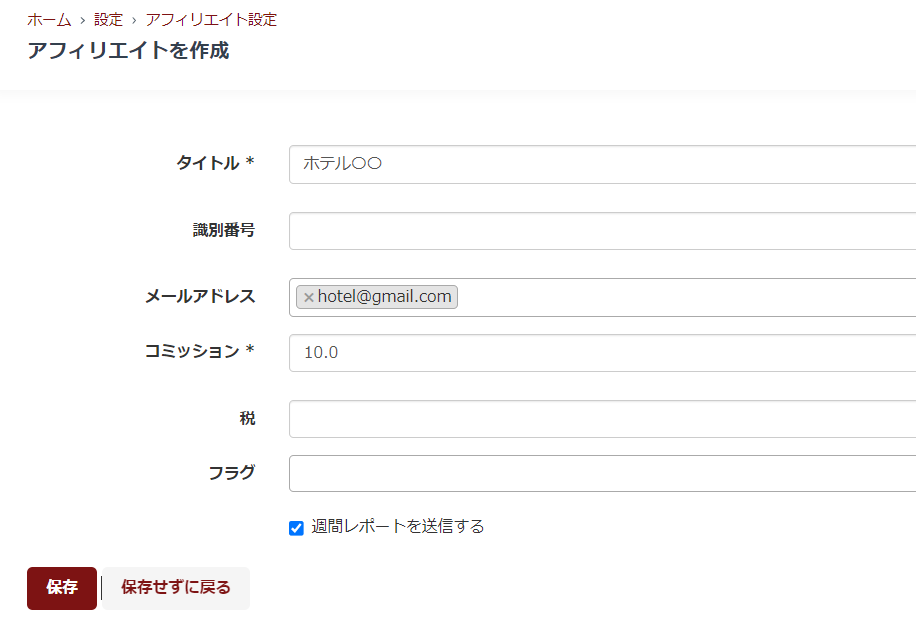Focus the empty 税 input field
The width and height of the screenshot is (916, 636).
pyautogui.click(x=600, y=419)
